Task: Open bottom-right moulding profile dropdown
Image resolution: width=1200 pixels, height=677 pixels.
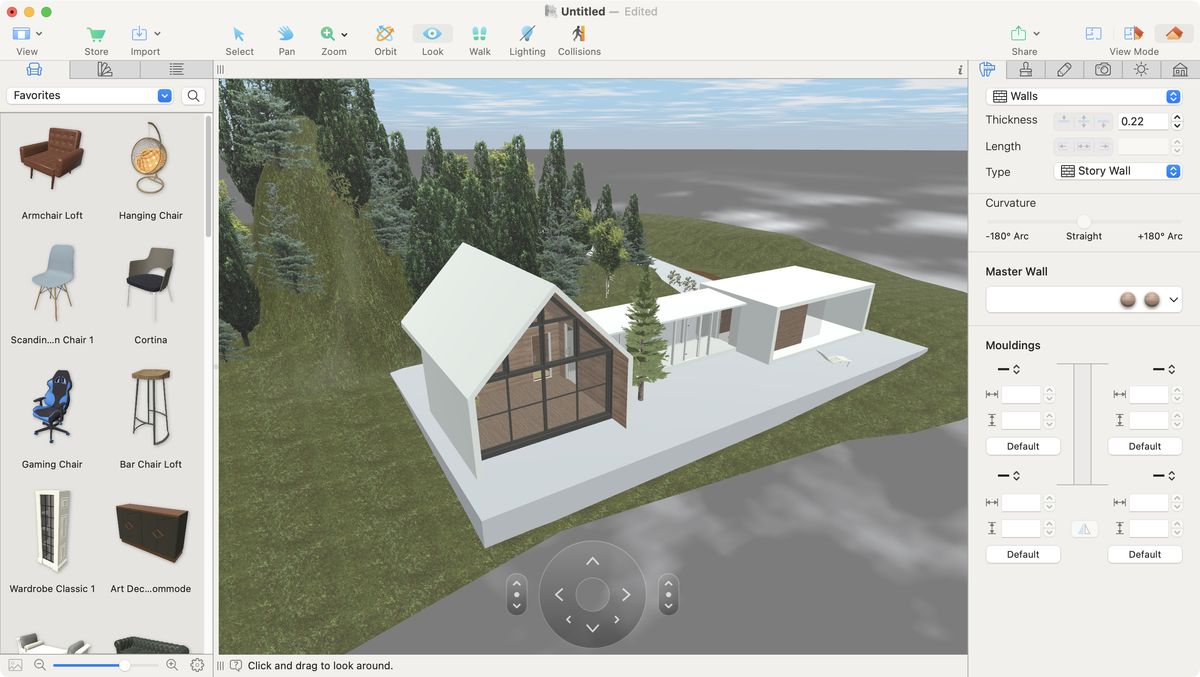Action: tap(1164, 476)
